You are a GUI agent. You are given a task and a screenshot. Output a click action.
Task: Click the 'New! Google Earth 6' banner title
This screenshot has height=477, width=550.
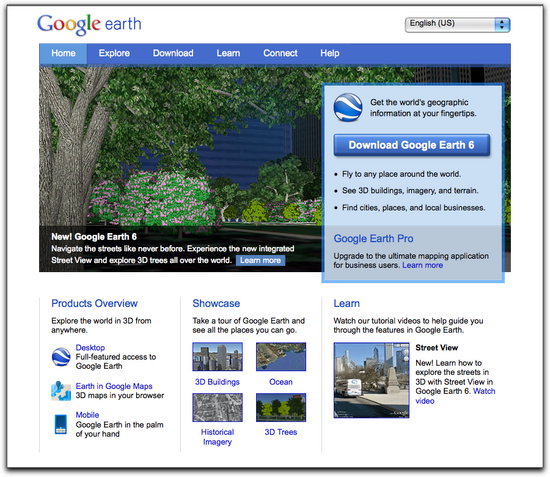click(x=94, y=237)
